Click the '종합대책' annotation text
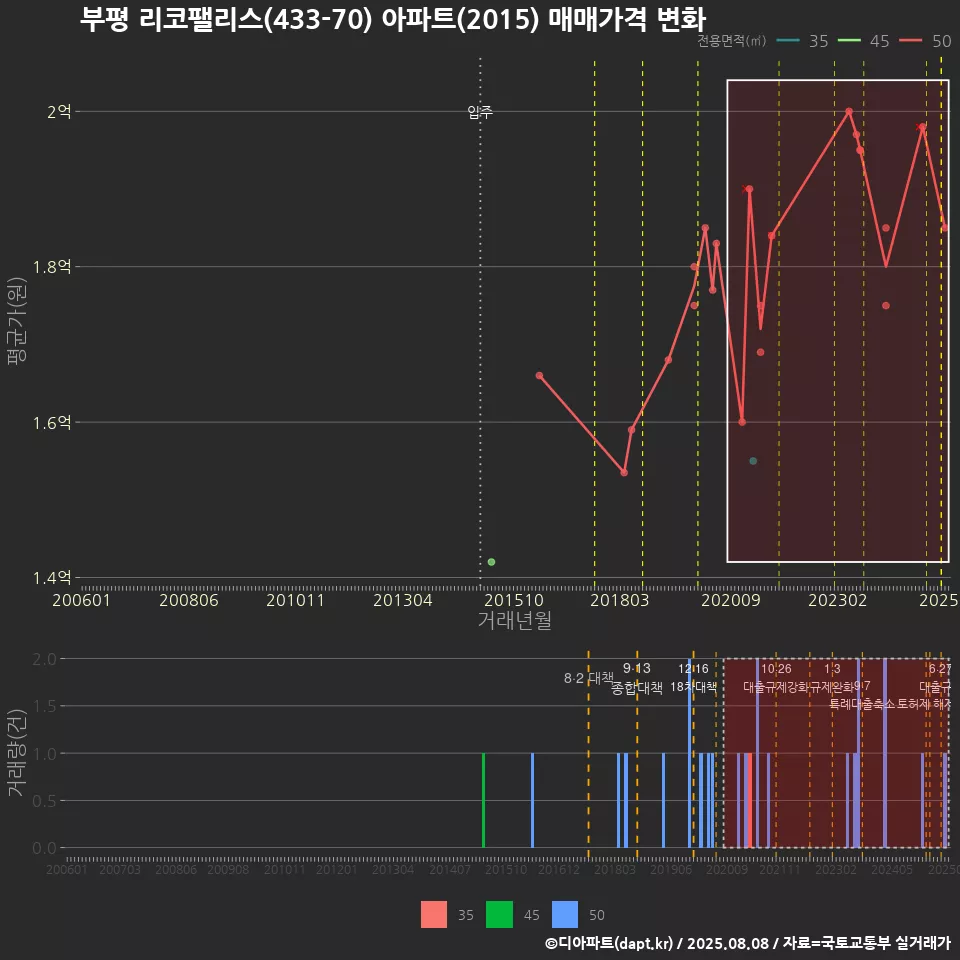This screenshot has height=960, width=960. 637,688
